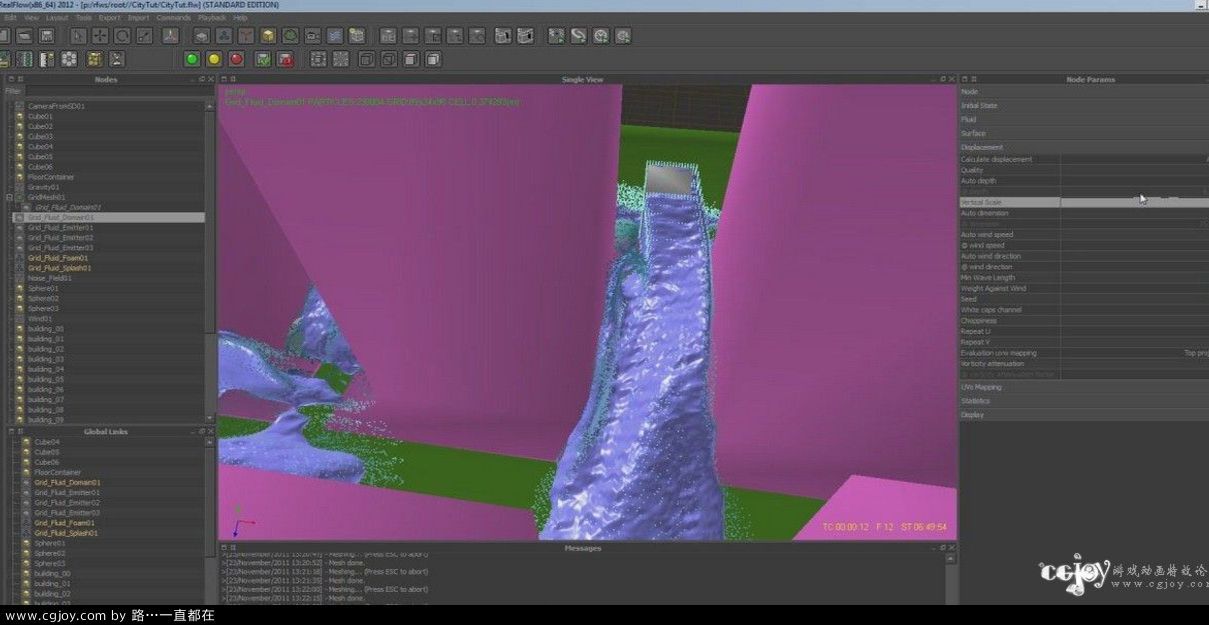Click the Choppiness parameter row
This screenshot has width=1209, height=625.
coord(1084,321)
